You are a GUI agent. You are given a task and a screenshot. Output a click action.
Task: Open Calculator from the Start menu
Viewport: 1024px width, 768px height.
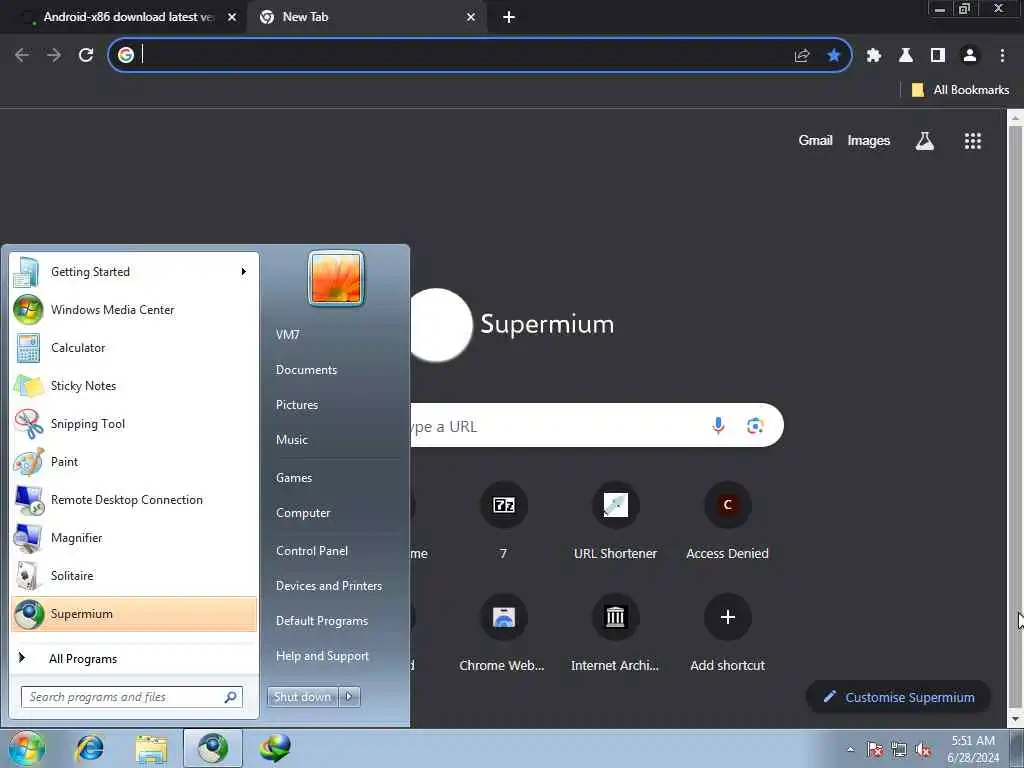click(x=134, y=347)
